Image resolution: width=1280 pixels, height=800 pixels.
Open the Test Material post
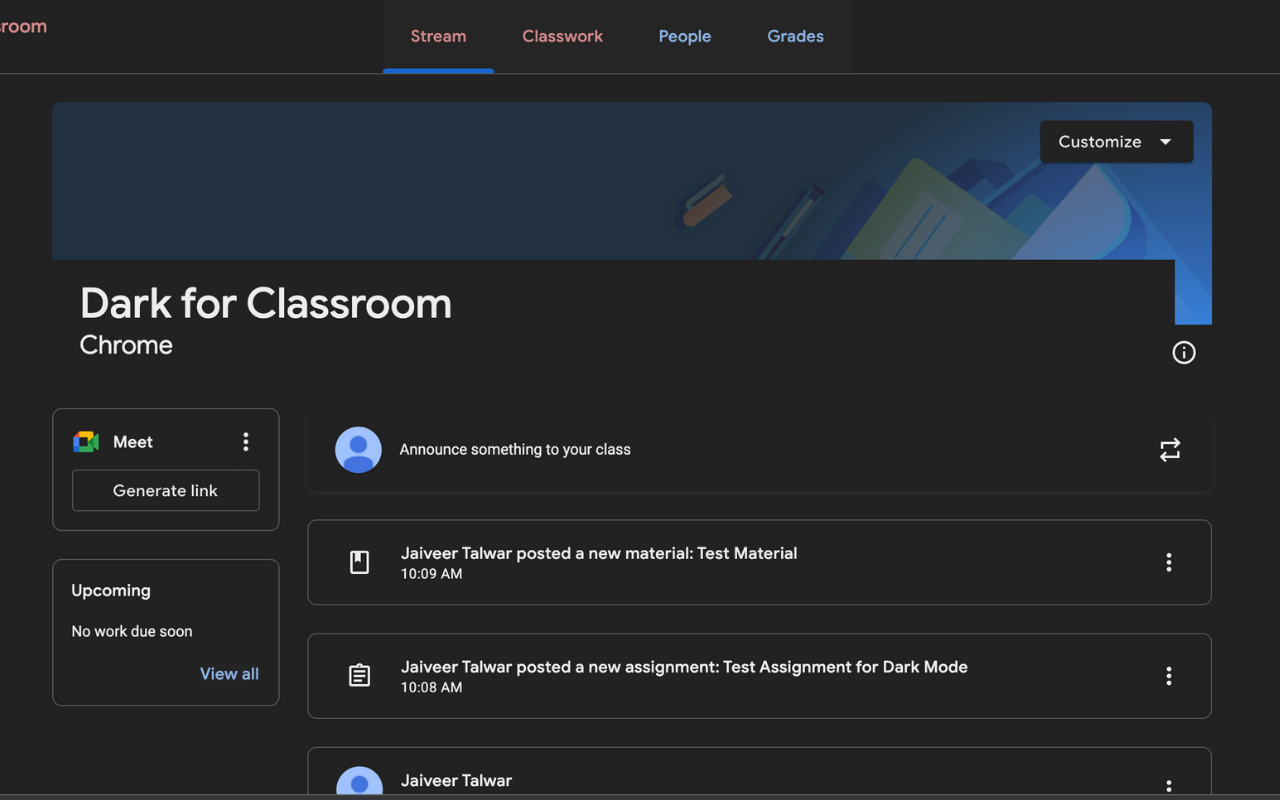tap(759, 562)
